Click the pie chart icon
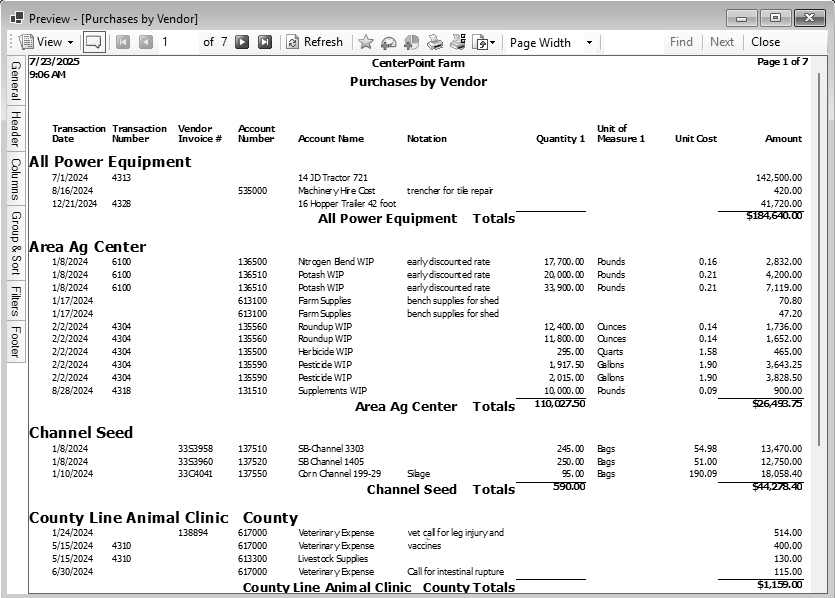The width and height of the screenshot is (835, 598). (x=411, y=42)
